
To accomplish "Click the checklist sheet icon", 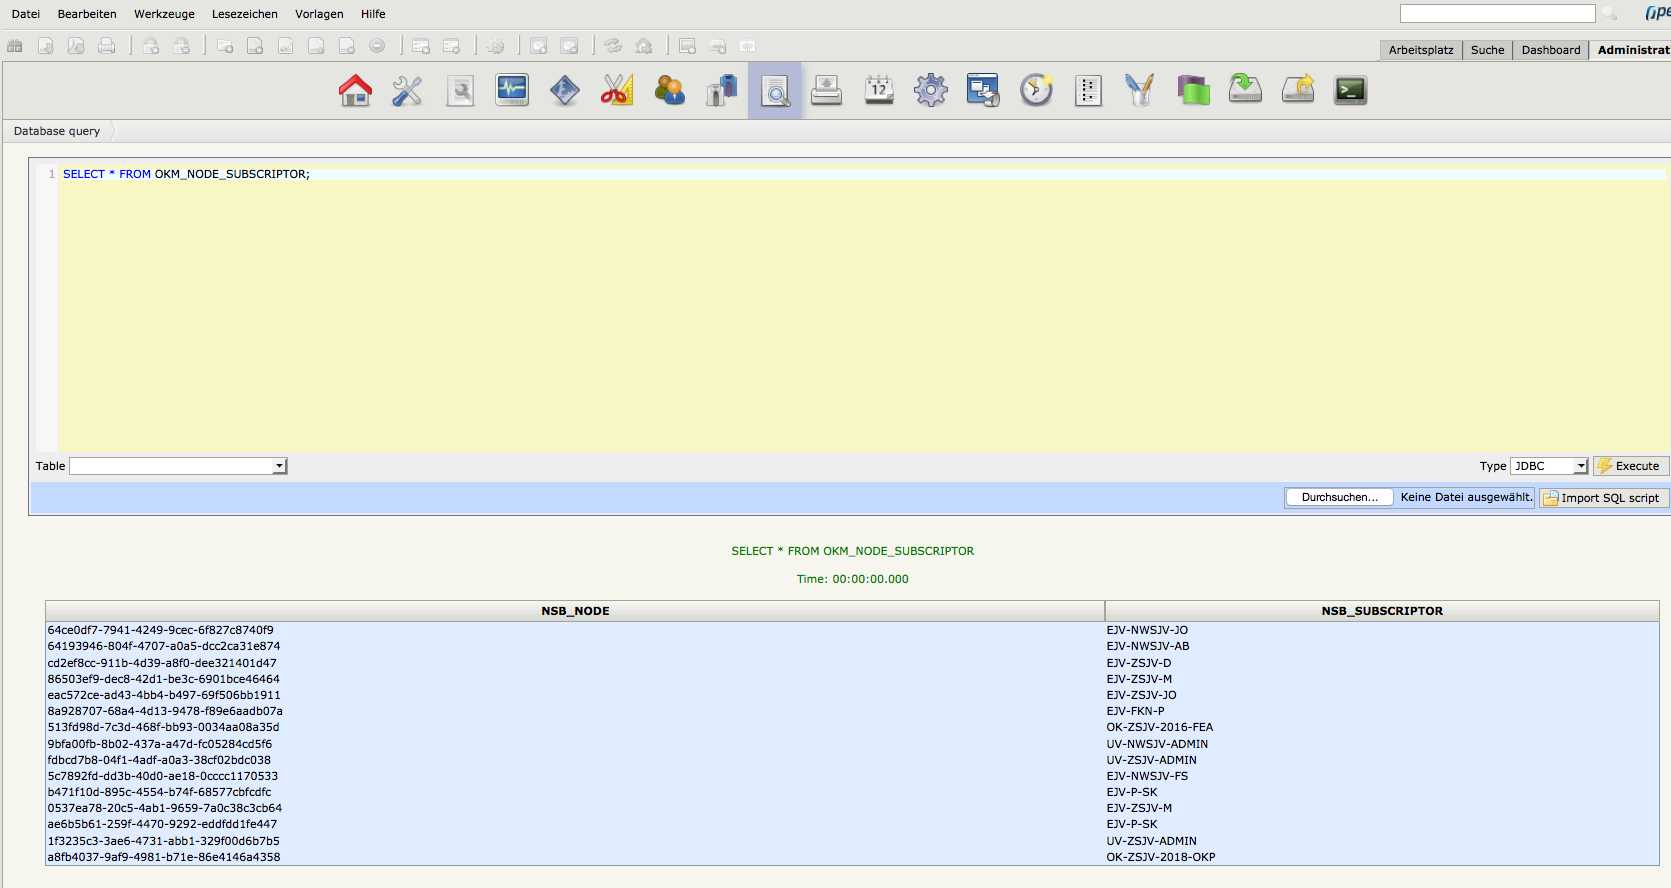I will [1088, 91].
